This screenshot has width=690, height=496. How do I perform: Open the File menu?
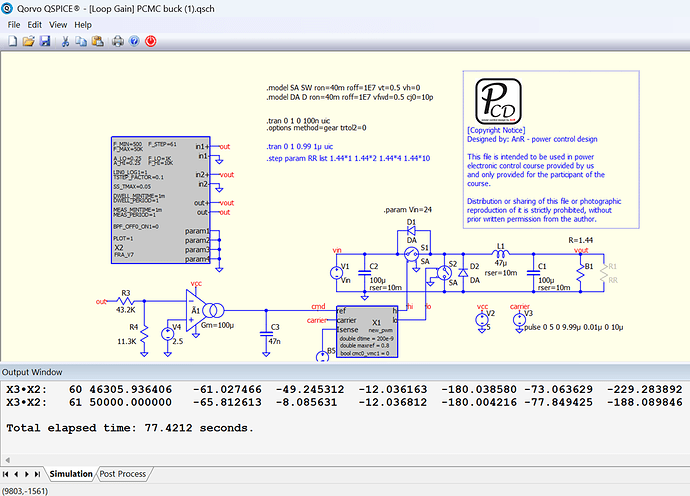[14, 24]
